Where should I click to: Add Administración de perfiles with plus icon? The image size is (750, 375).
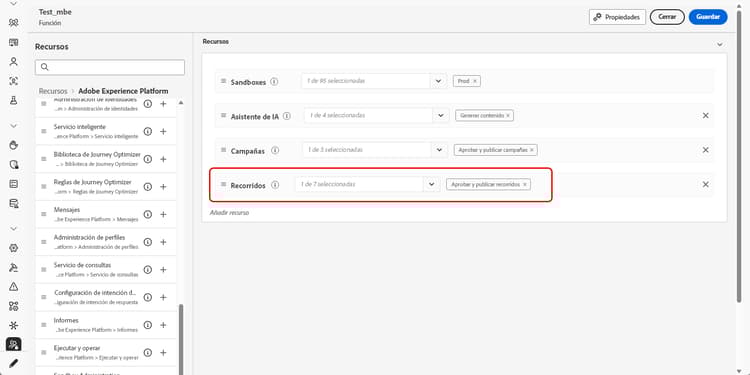point(163,242)
